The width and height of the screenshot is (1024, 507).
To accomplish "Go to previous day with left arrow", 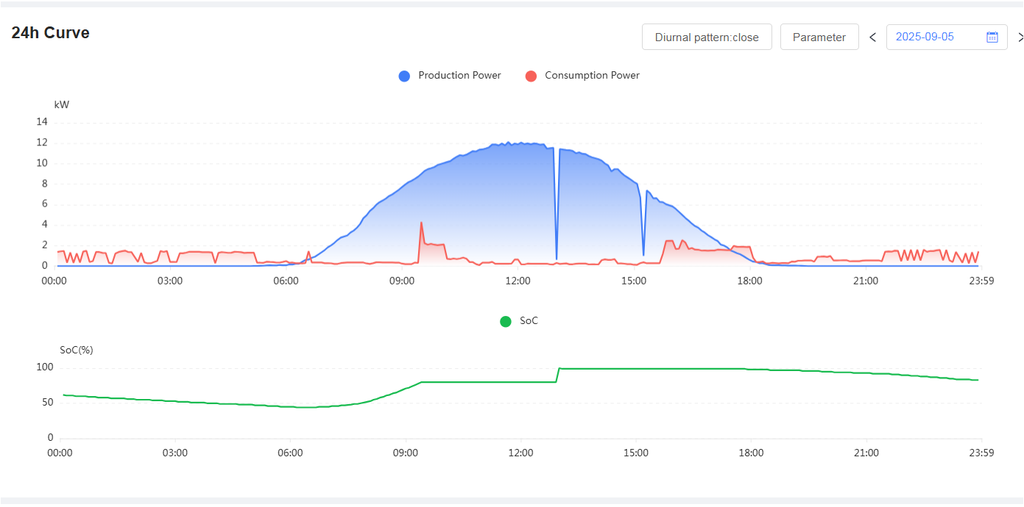I will 872,37.
